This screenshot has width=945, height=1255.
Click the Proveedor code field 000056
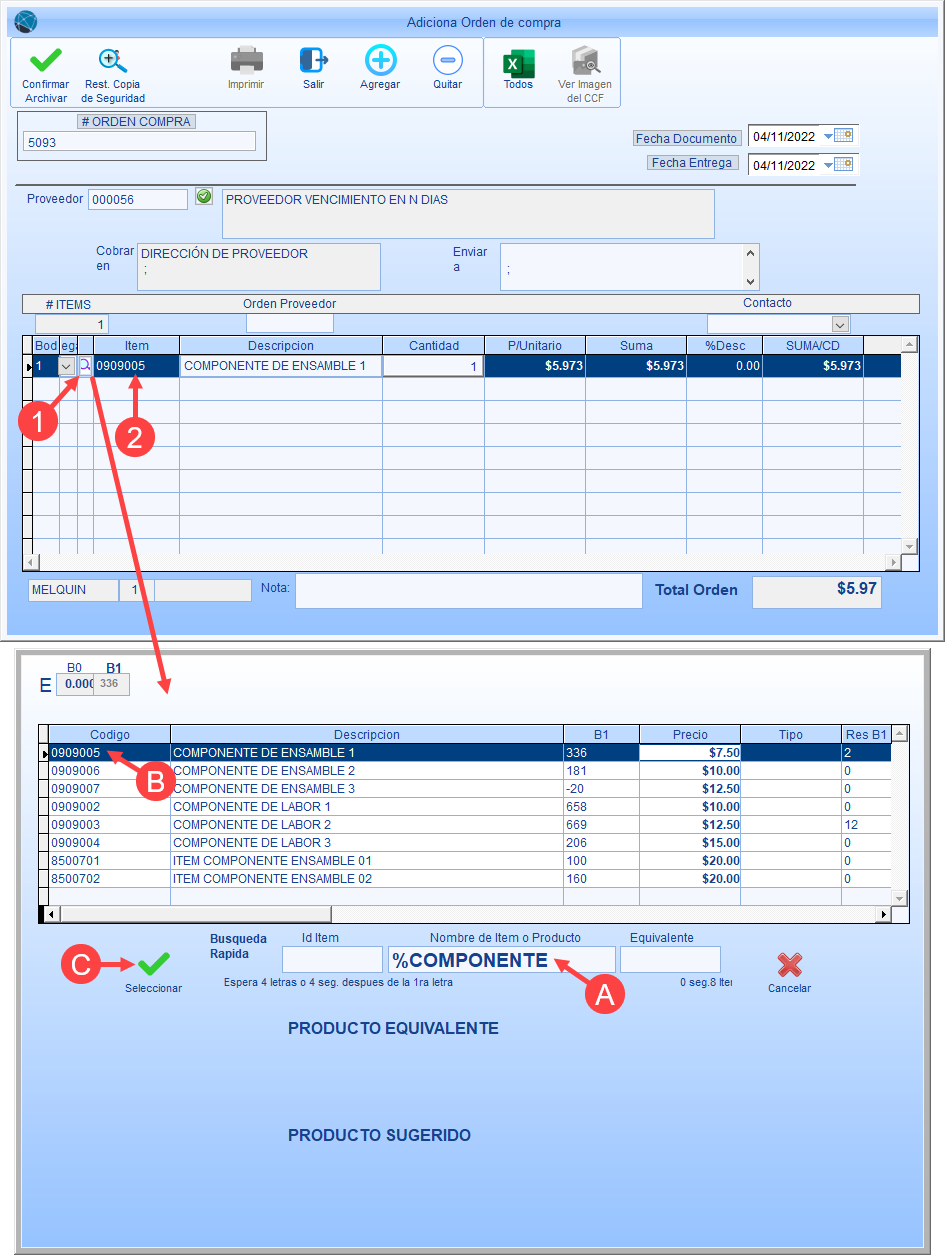138,199
